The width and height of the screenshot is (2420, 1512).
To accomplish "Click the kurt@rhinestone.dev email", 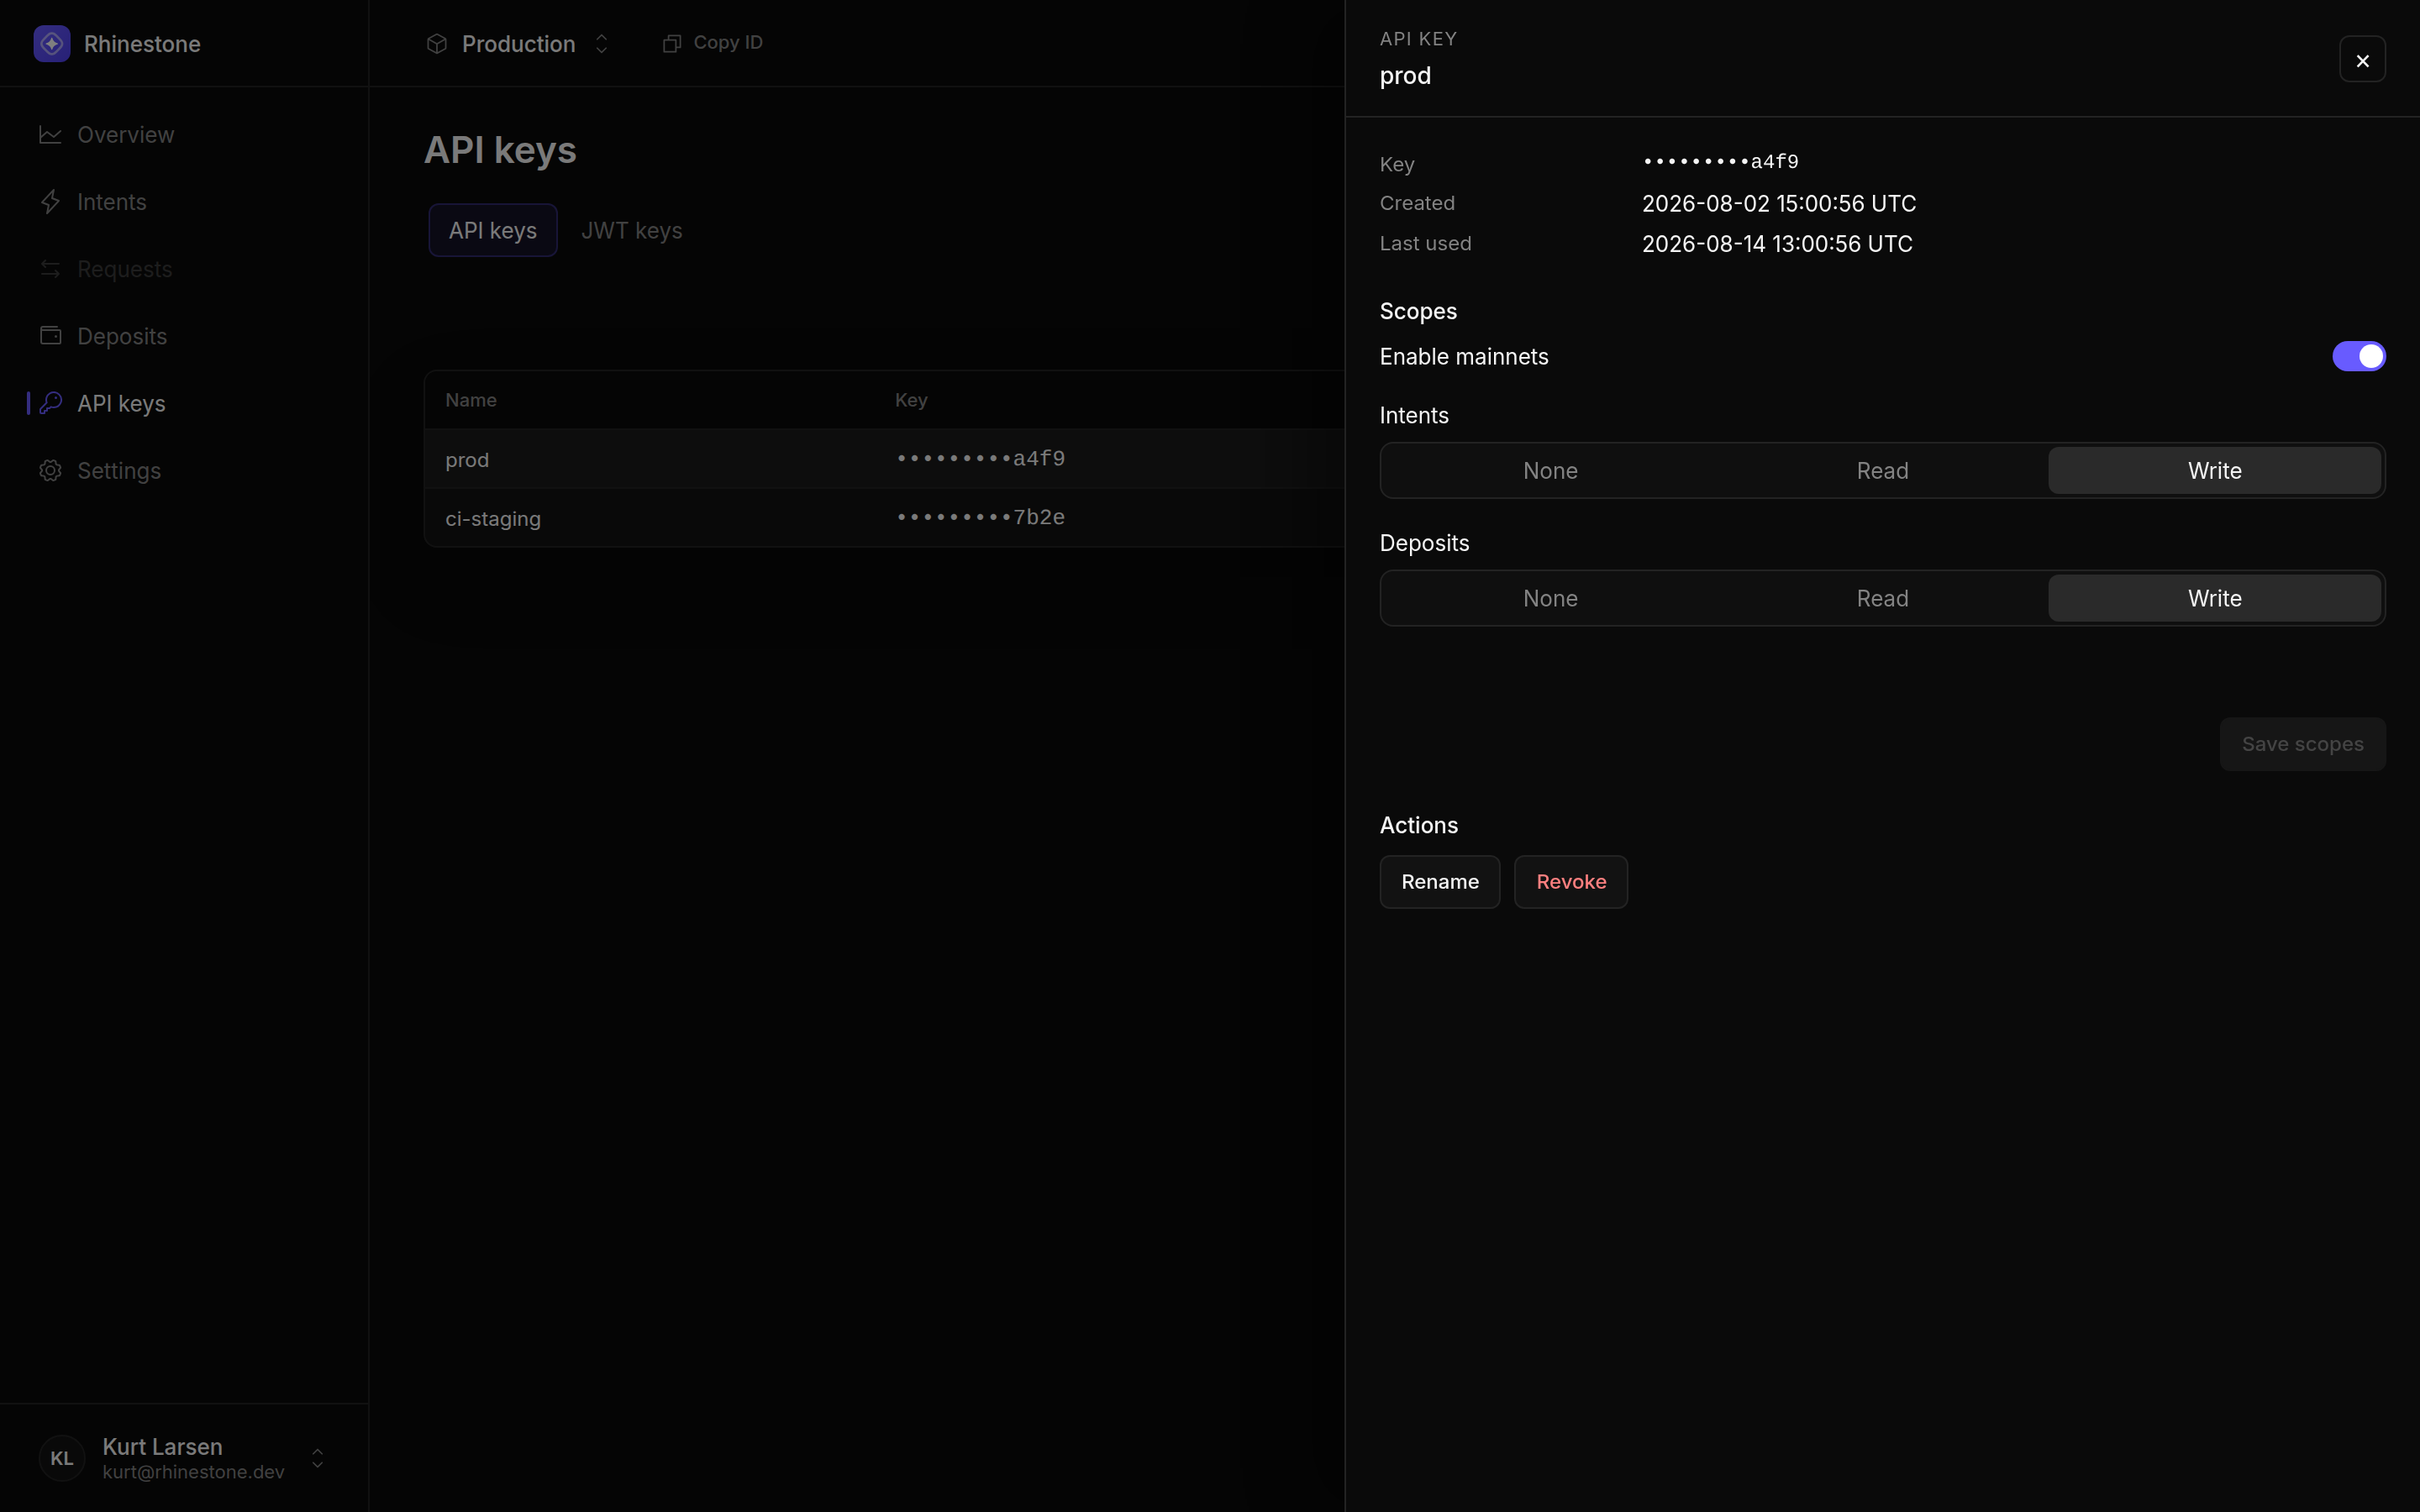I will point(193,1472).
